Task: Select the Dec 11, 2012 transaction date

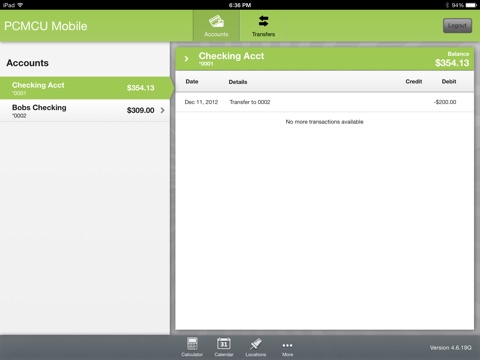Action: 201,102
